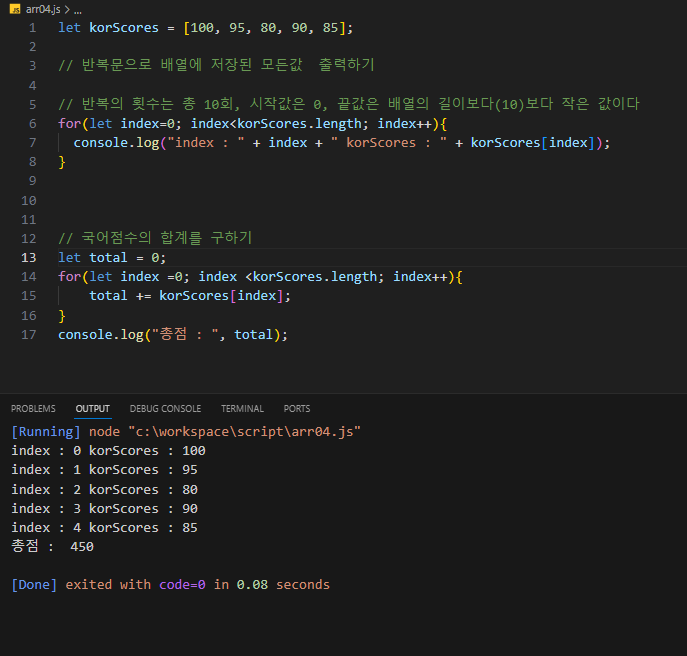687x656 pixels.
Task: Open the DEBUG CONSOLE tab
Action: [x=165, y=408]
